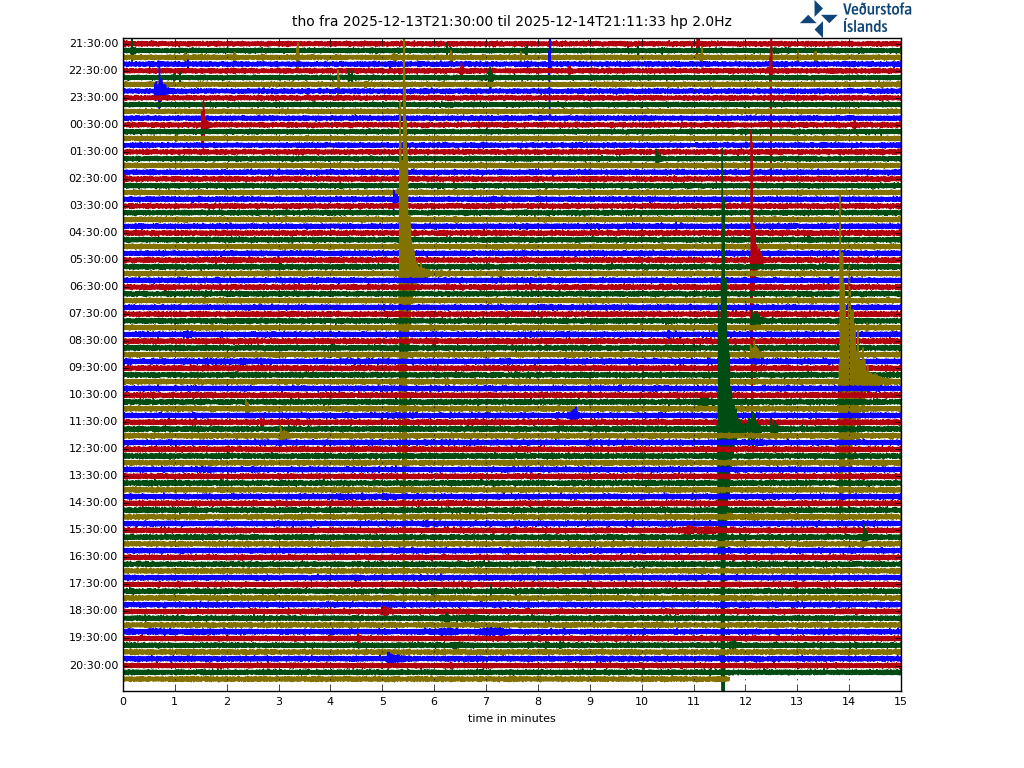Viewport: 1024px width, 768px height.
Task: Click the Veðurstofa Íslands logo text
Action: coord(876,18)
